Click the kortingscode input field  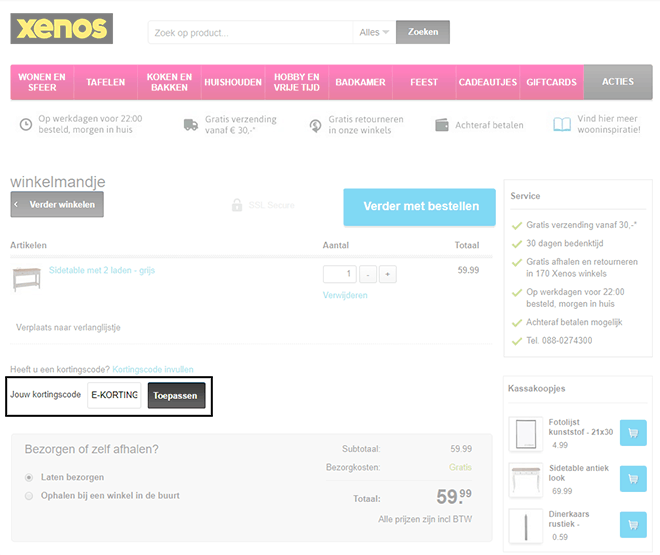(x=114, y=395)
